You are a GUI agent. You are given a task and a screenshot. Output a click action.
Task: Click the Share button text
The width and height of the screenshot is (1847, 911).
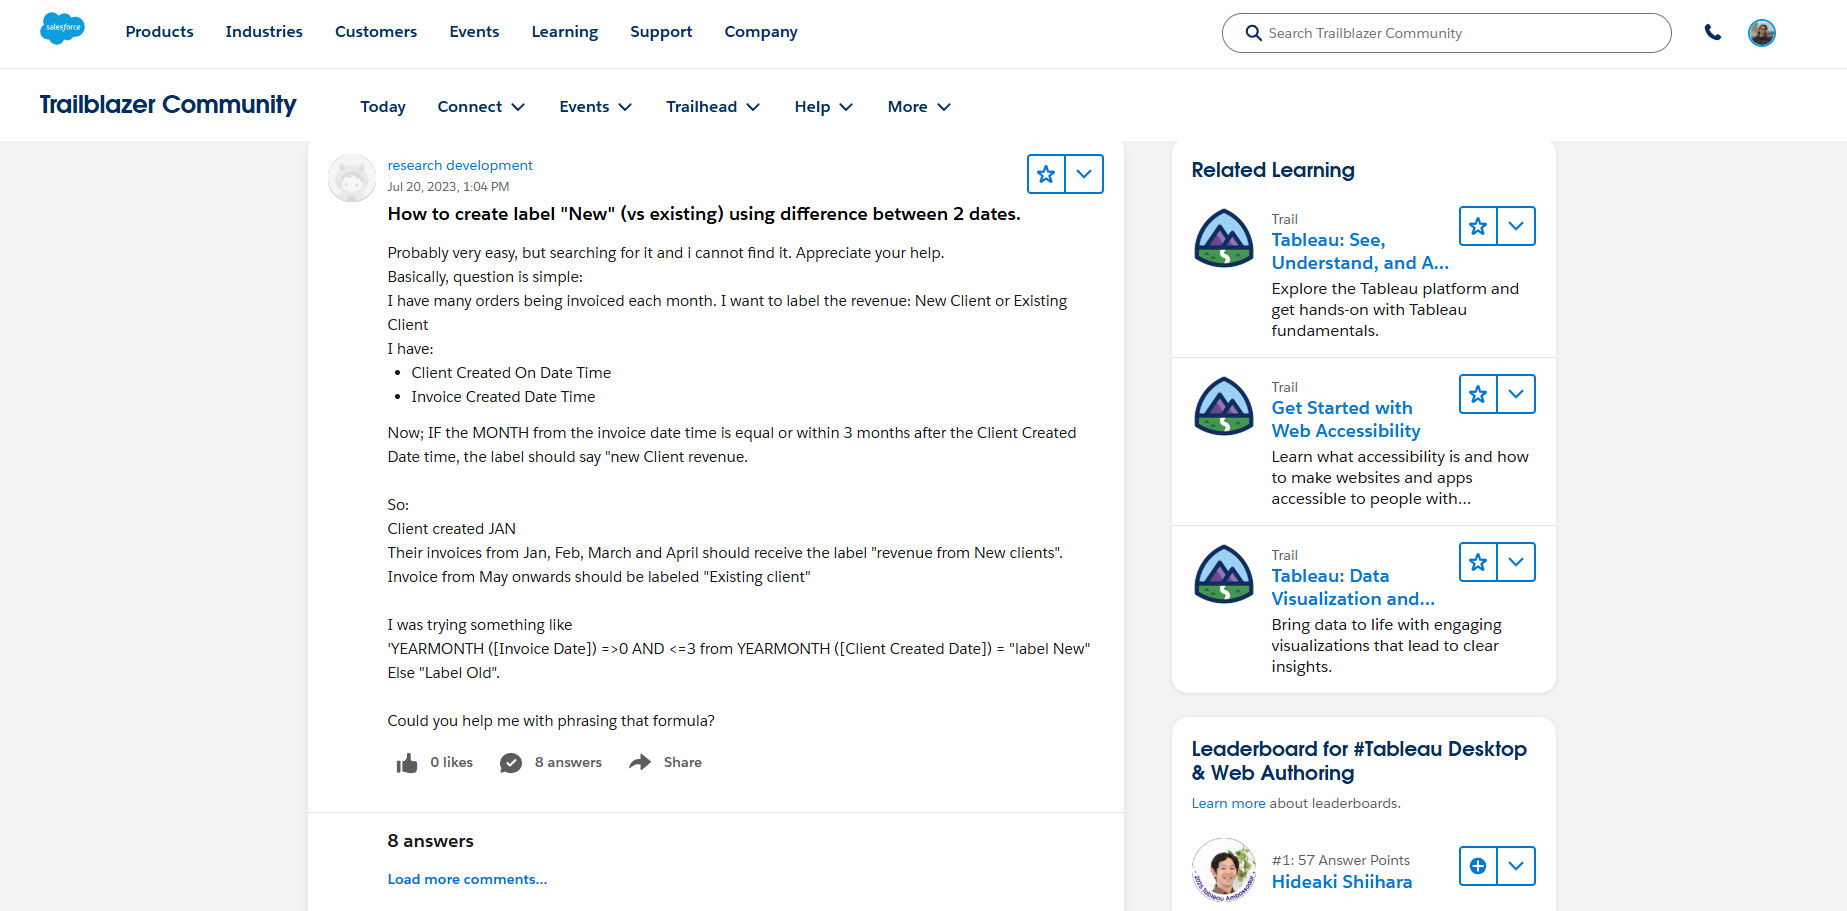pos(683,763)
